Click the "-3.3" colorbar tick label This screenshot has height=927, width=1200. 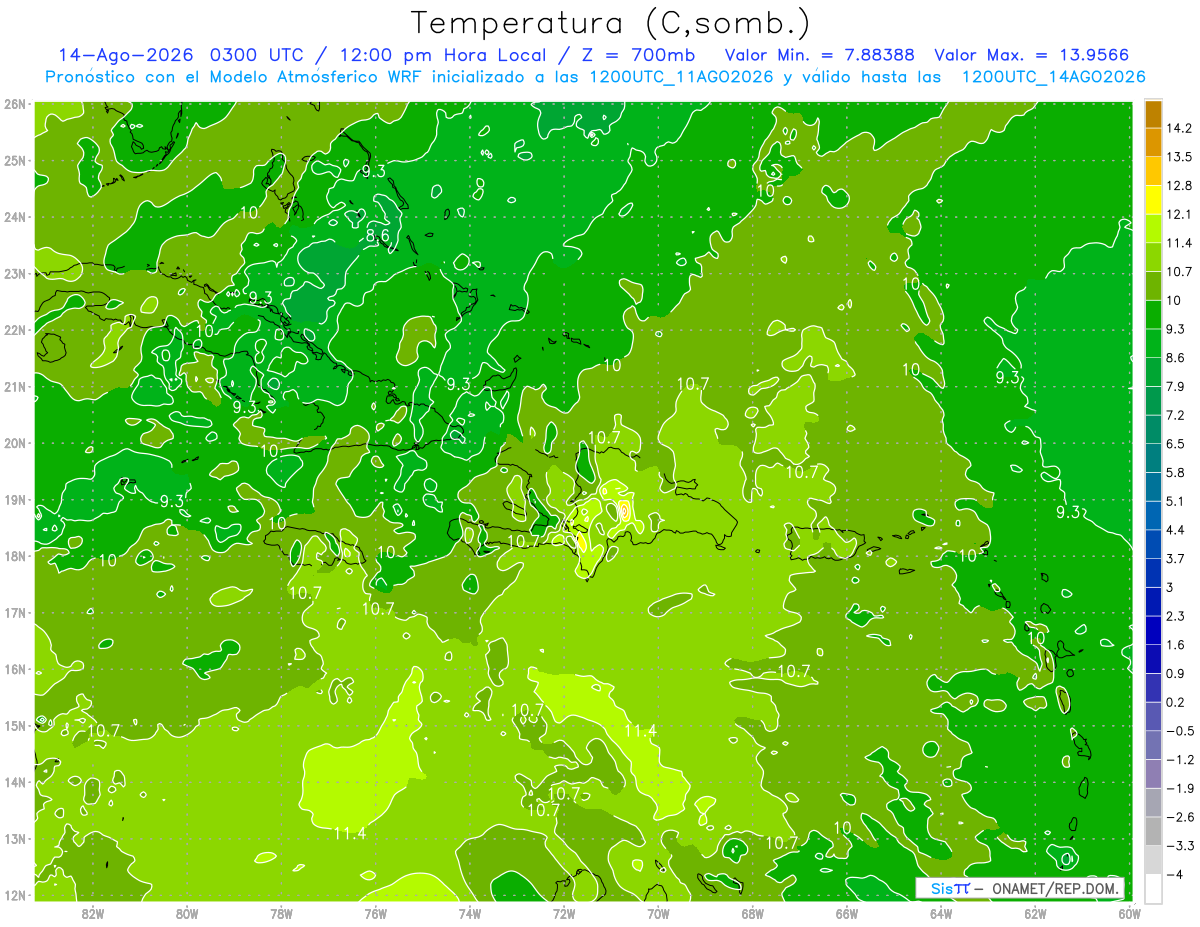coord(1179,846)
